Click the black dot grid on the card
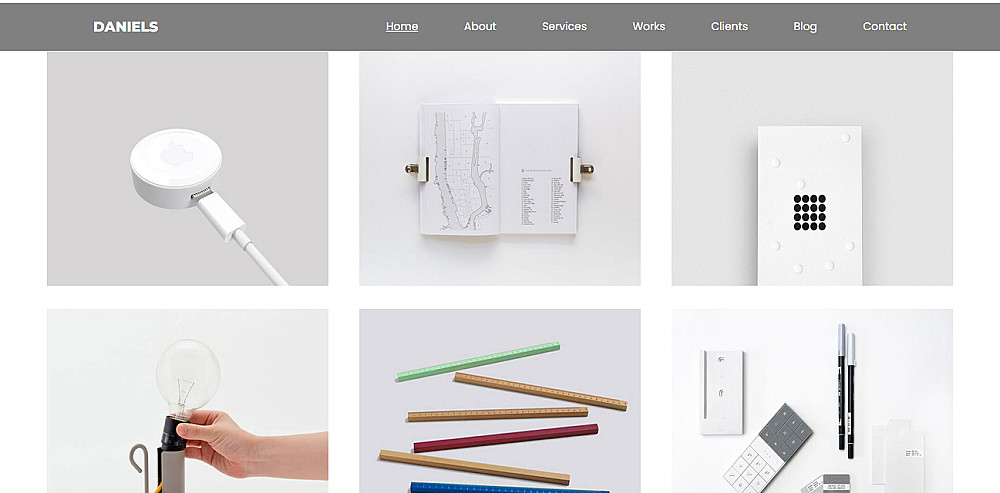This screenshot has width=1000, height=493. (x=809, y=212)
